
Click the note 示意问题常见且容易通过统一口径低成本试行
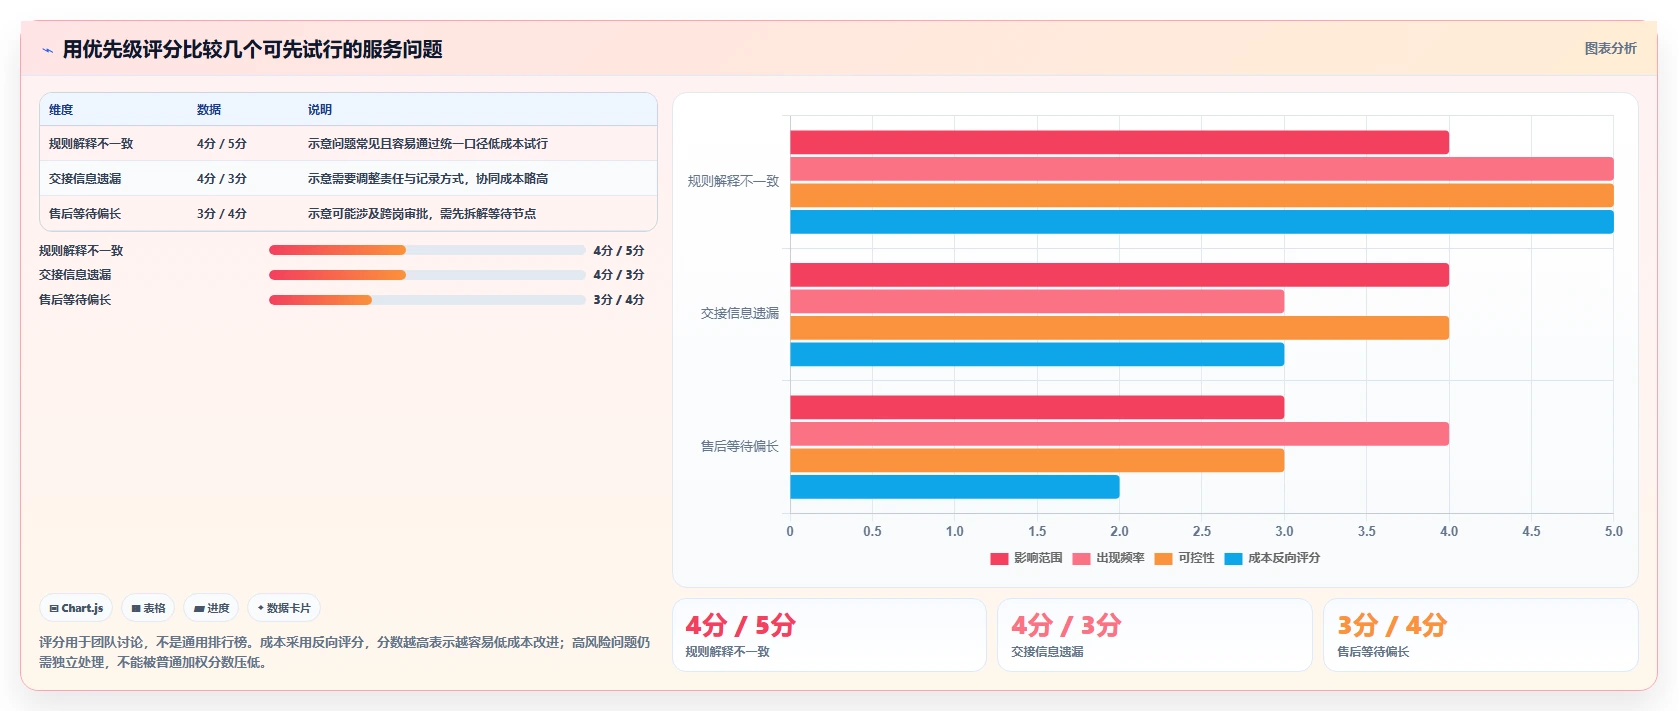(427, 144)
